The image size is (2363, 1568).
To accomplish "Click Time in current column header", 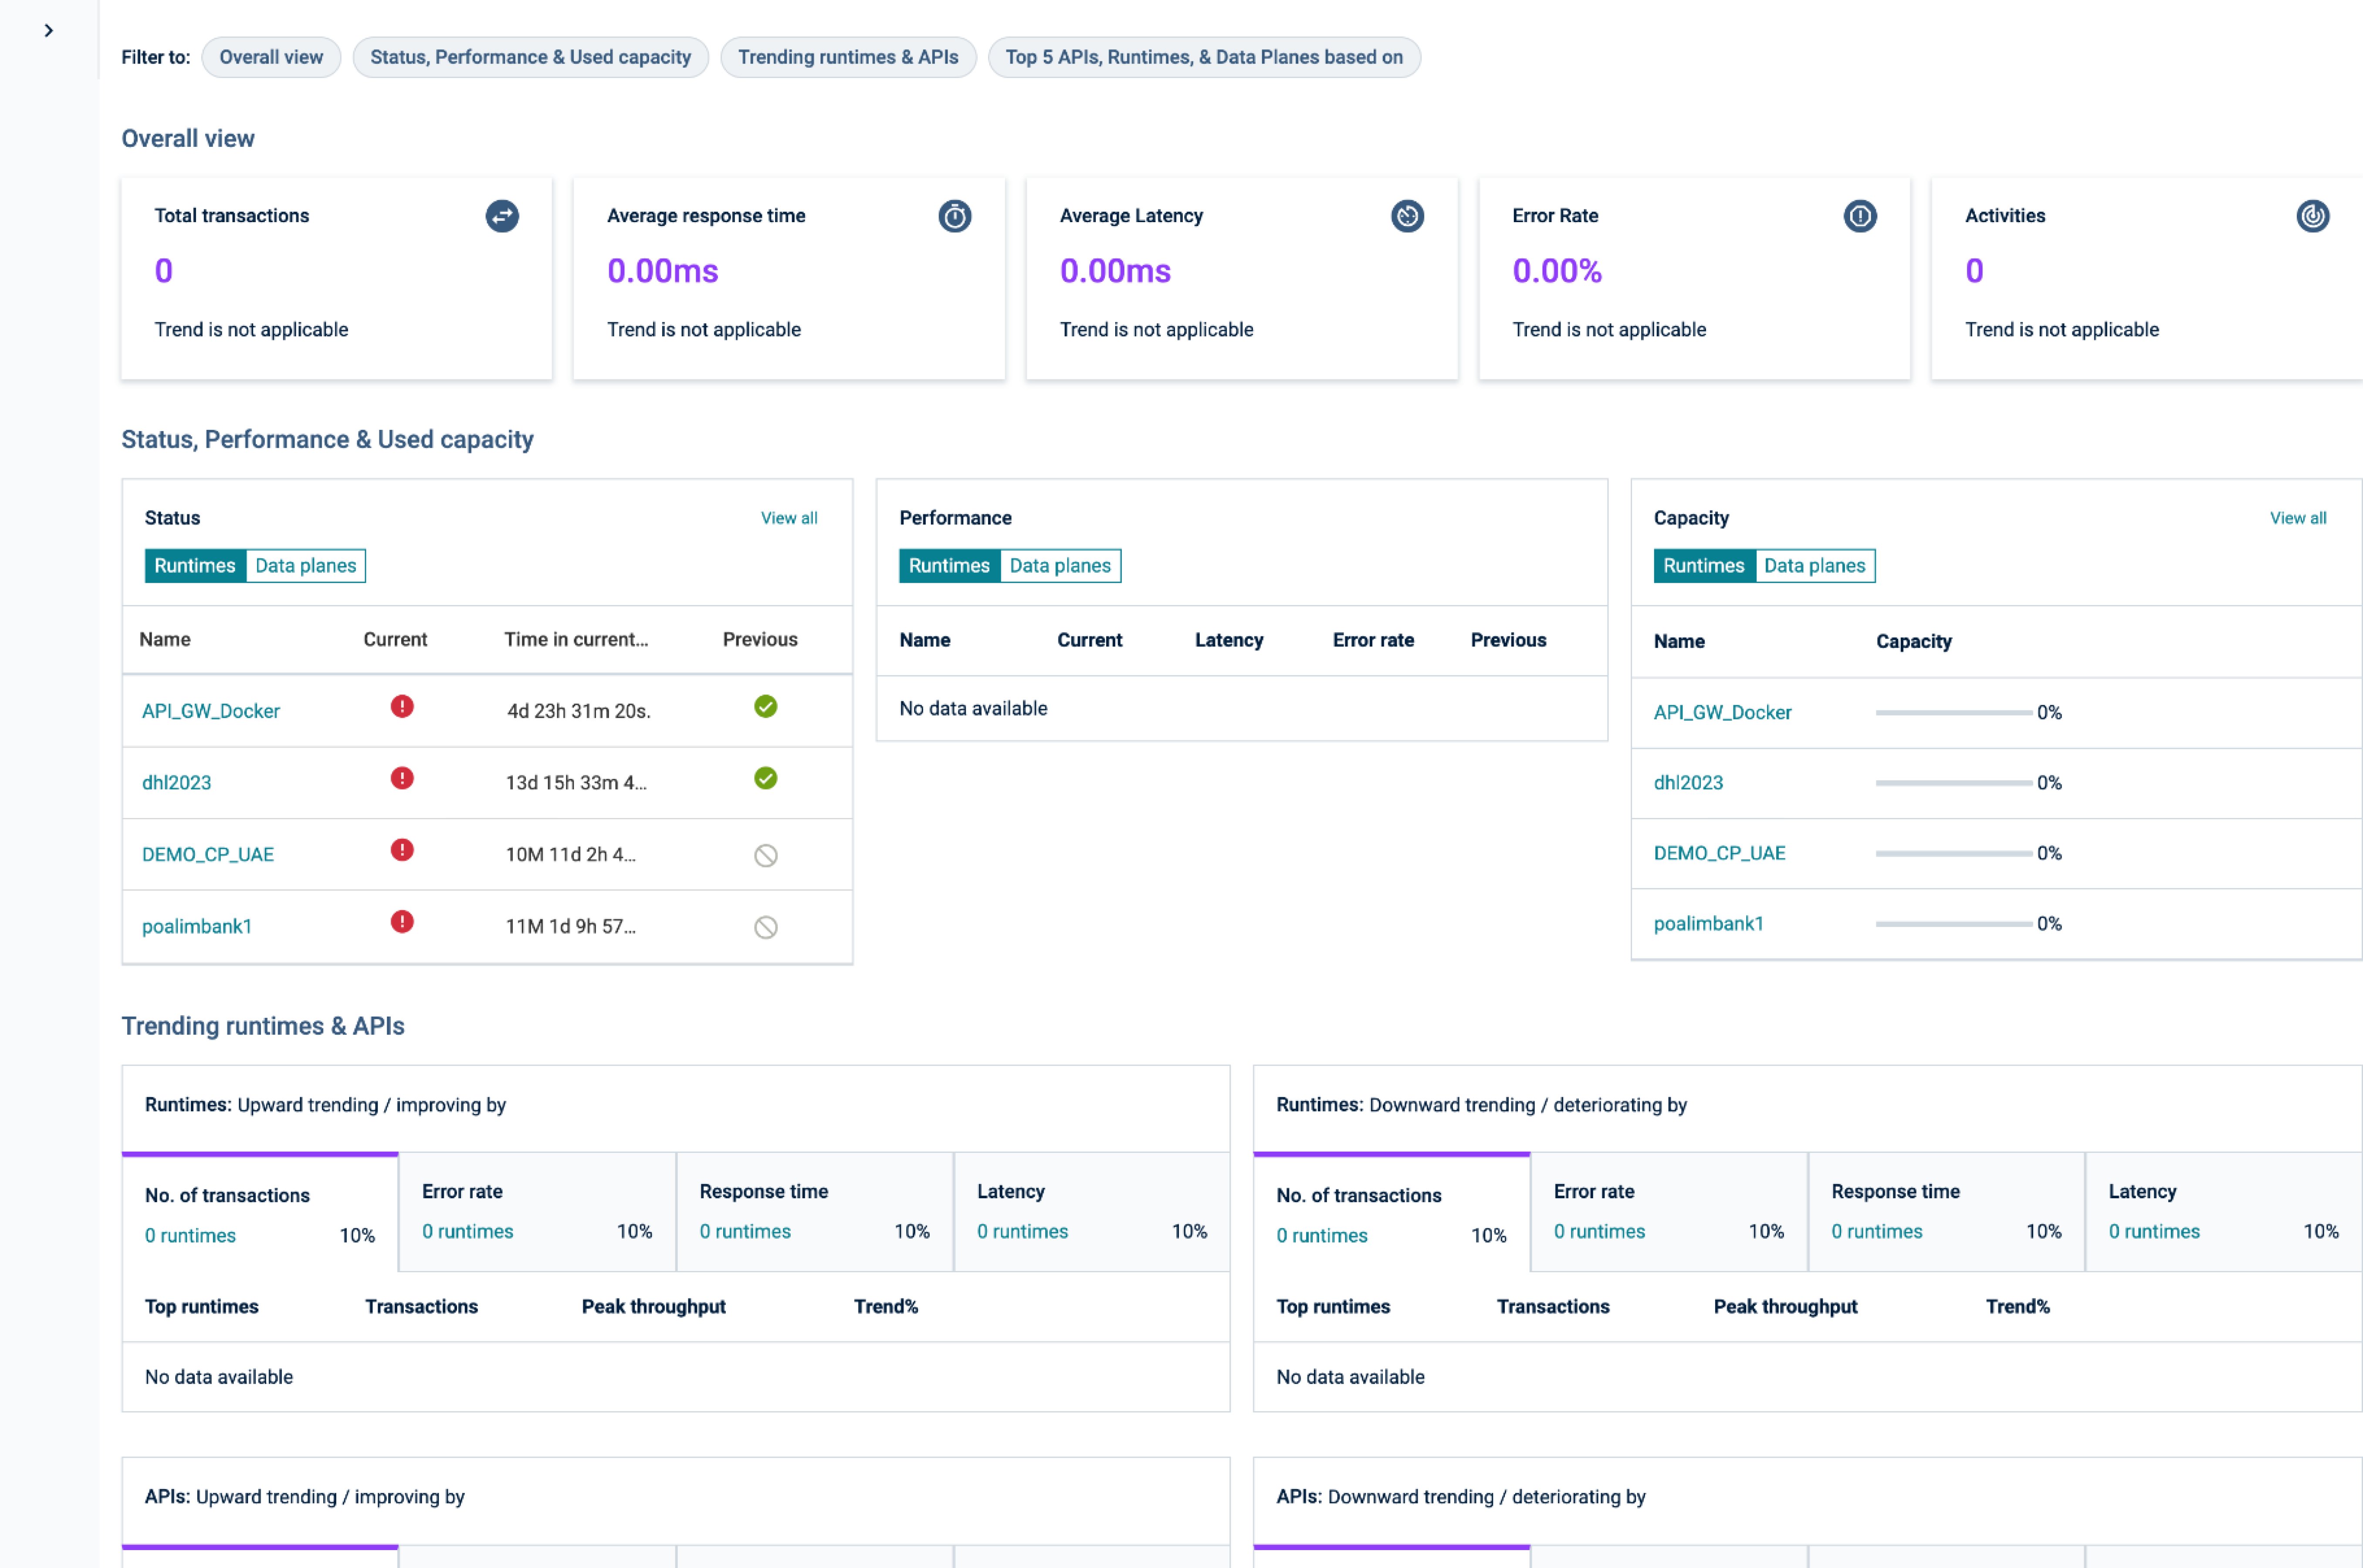I will coord(576,640).
